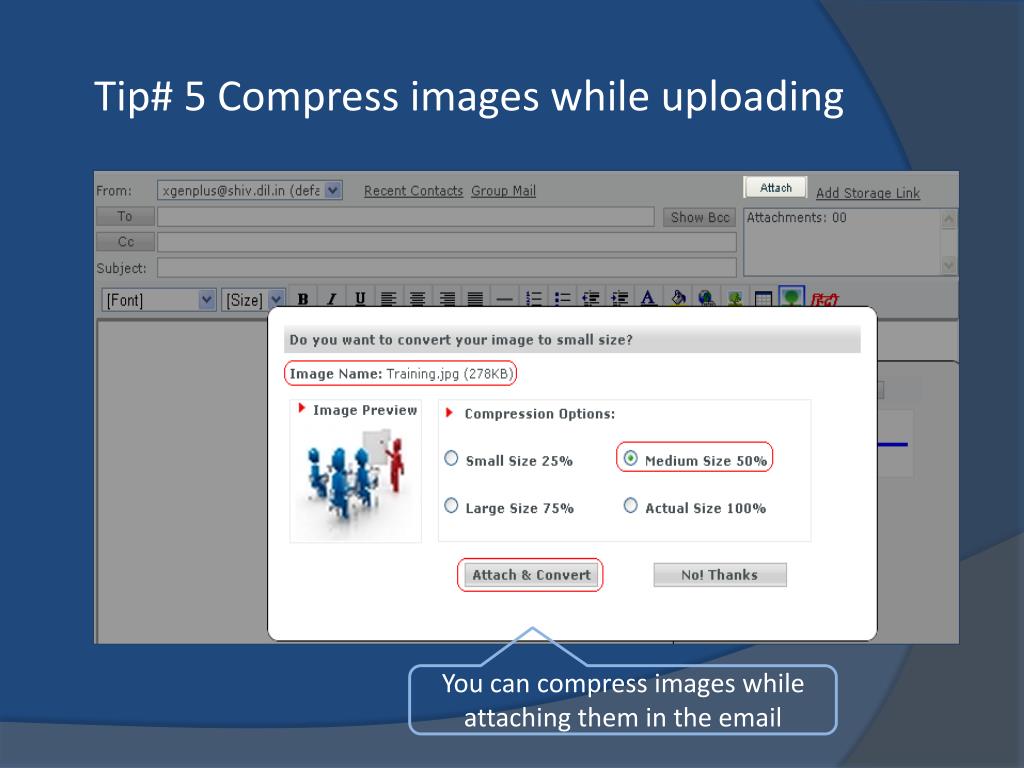Click Attachments: 00 label

796,217
